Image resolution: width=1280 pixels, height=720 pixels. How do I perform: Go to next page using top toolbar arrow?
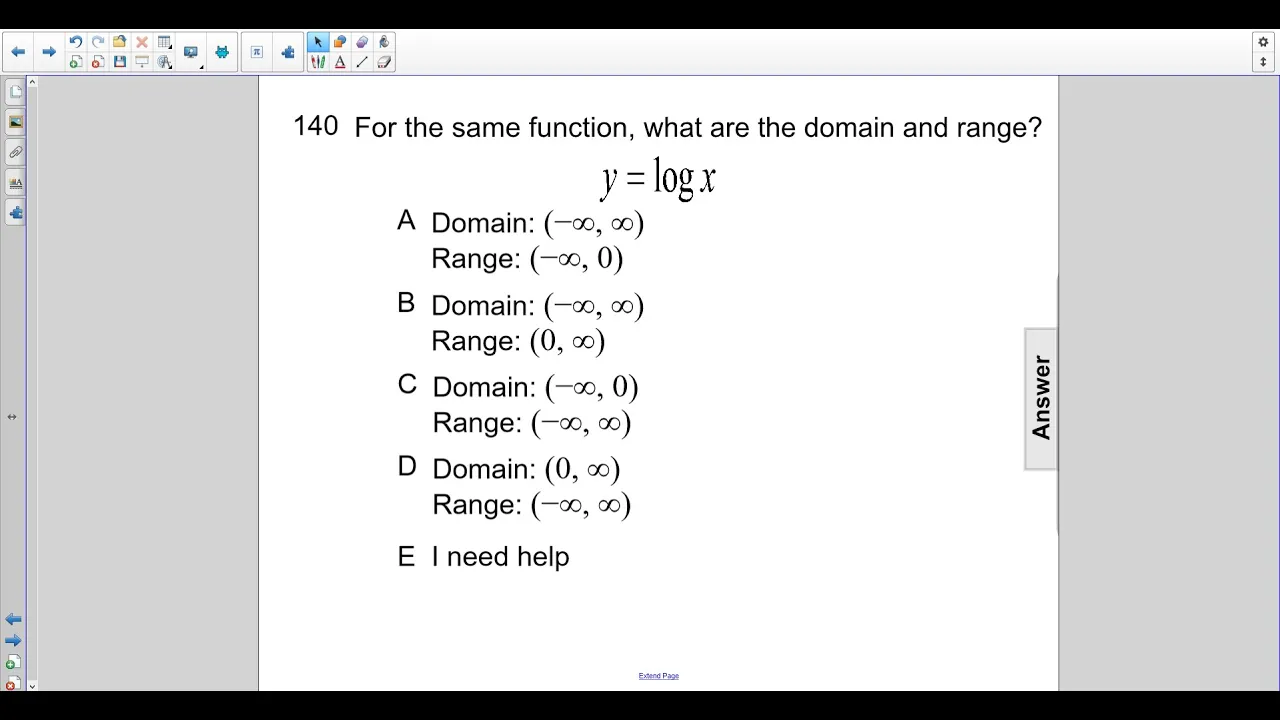coord(49,52)
